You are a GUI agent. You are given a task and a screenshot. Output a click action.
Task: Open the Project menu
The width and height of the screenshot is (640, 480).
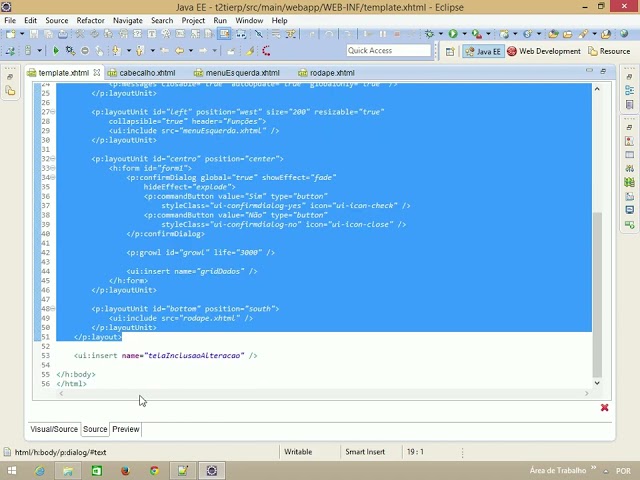(x=193, y=20)
